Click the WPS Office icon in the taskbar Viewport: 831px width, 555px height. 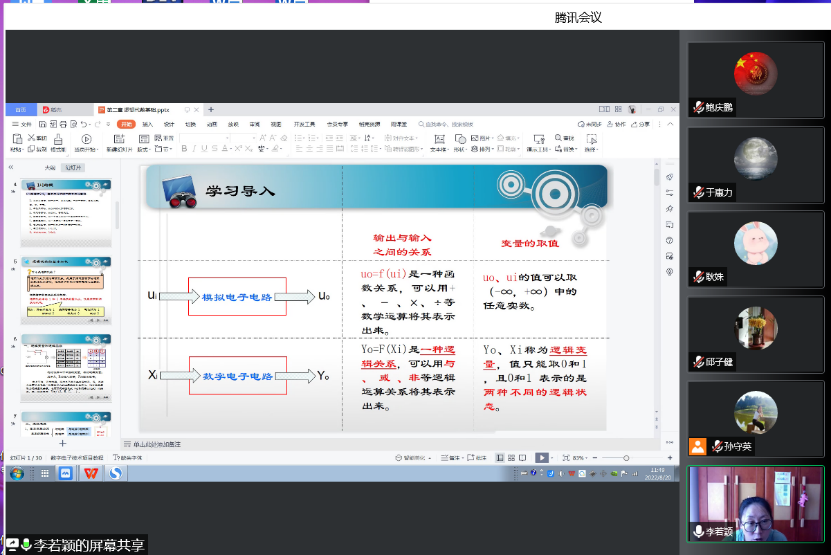click(90, 473)
